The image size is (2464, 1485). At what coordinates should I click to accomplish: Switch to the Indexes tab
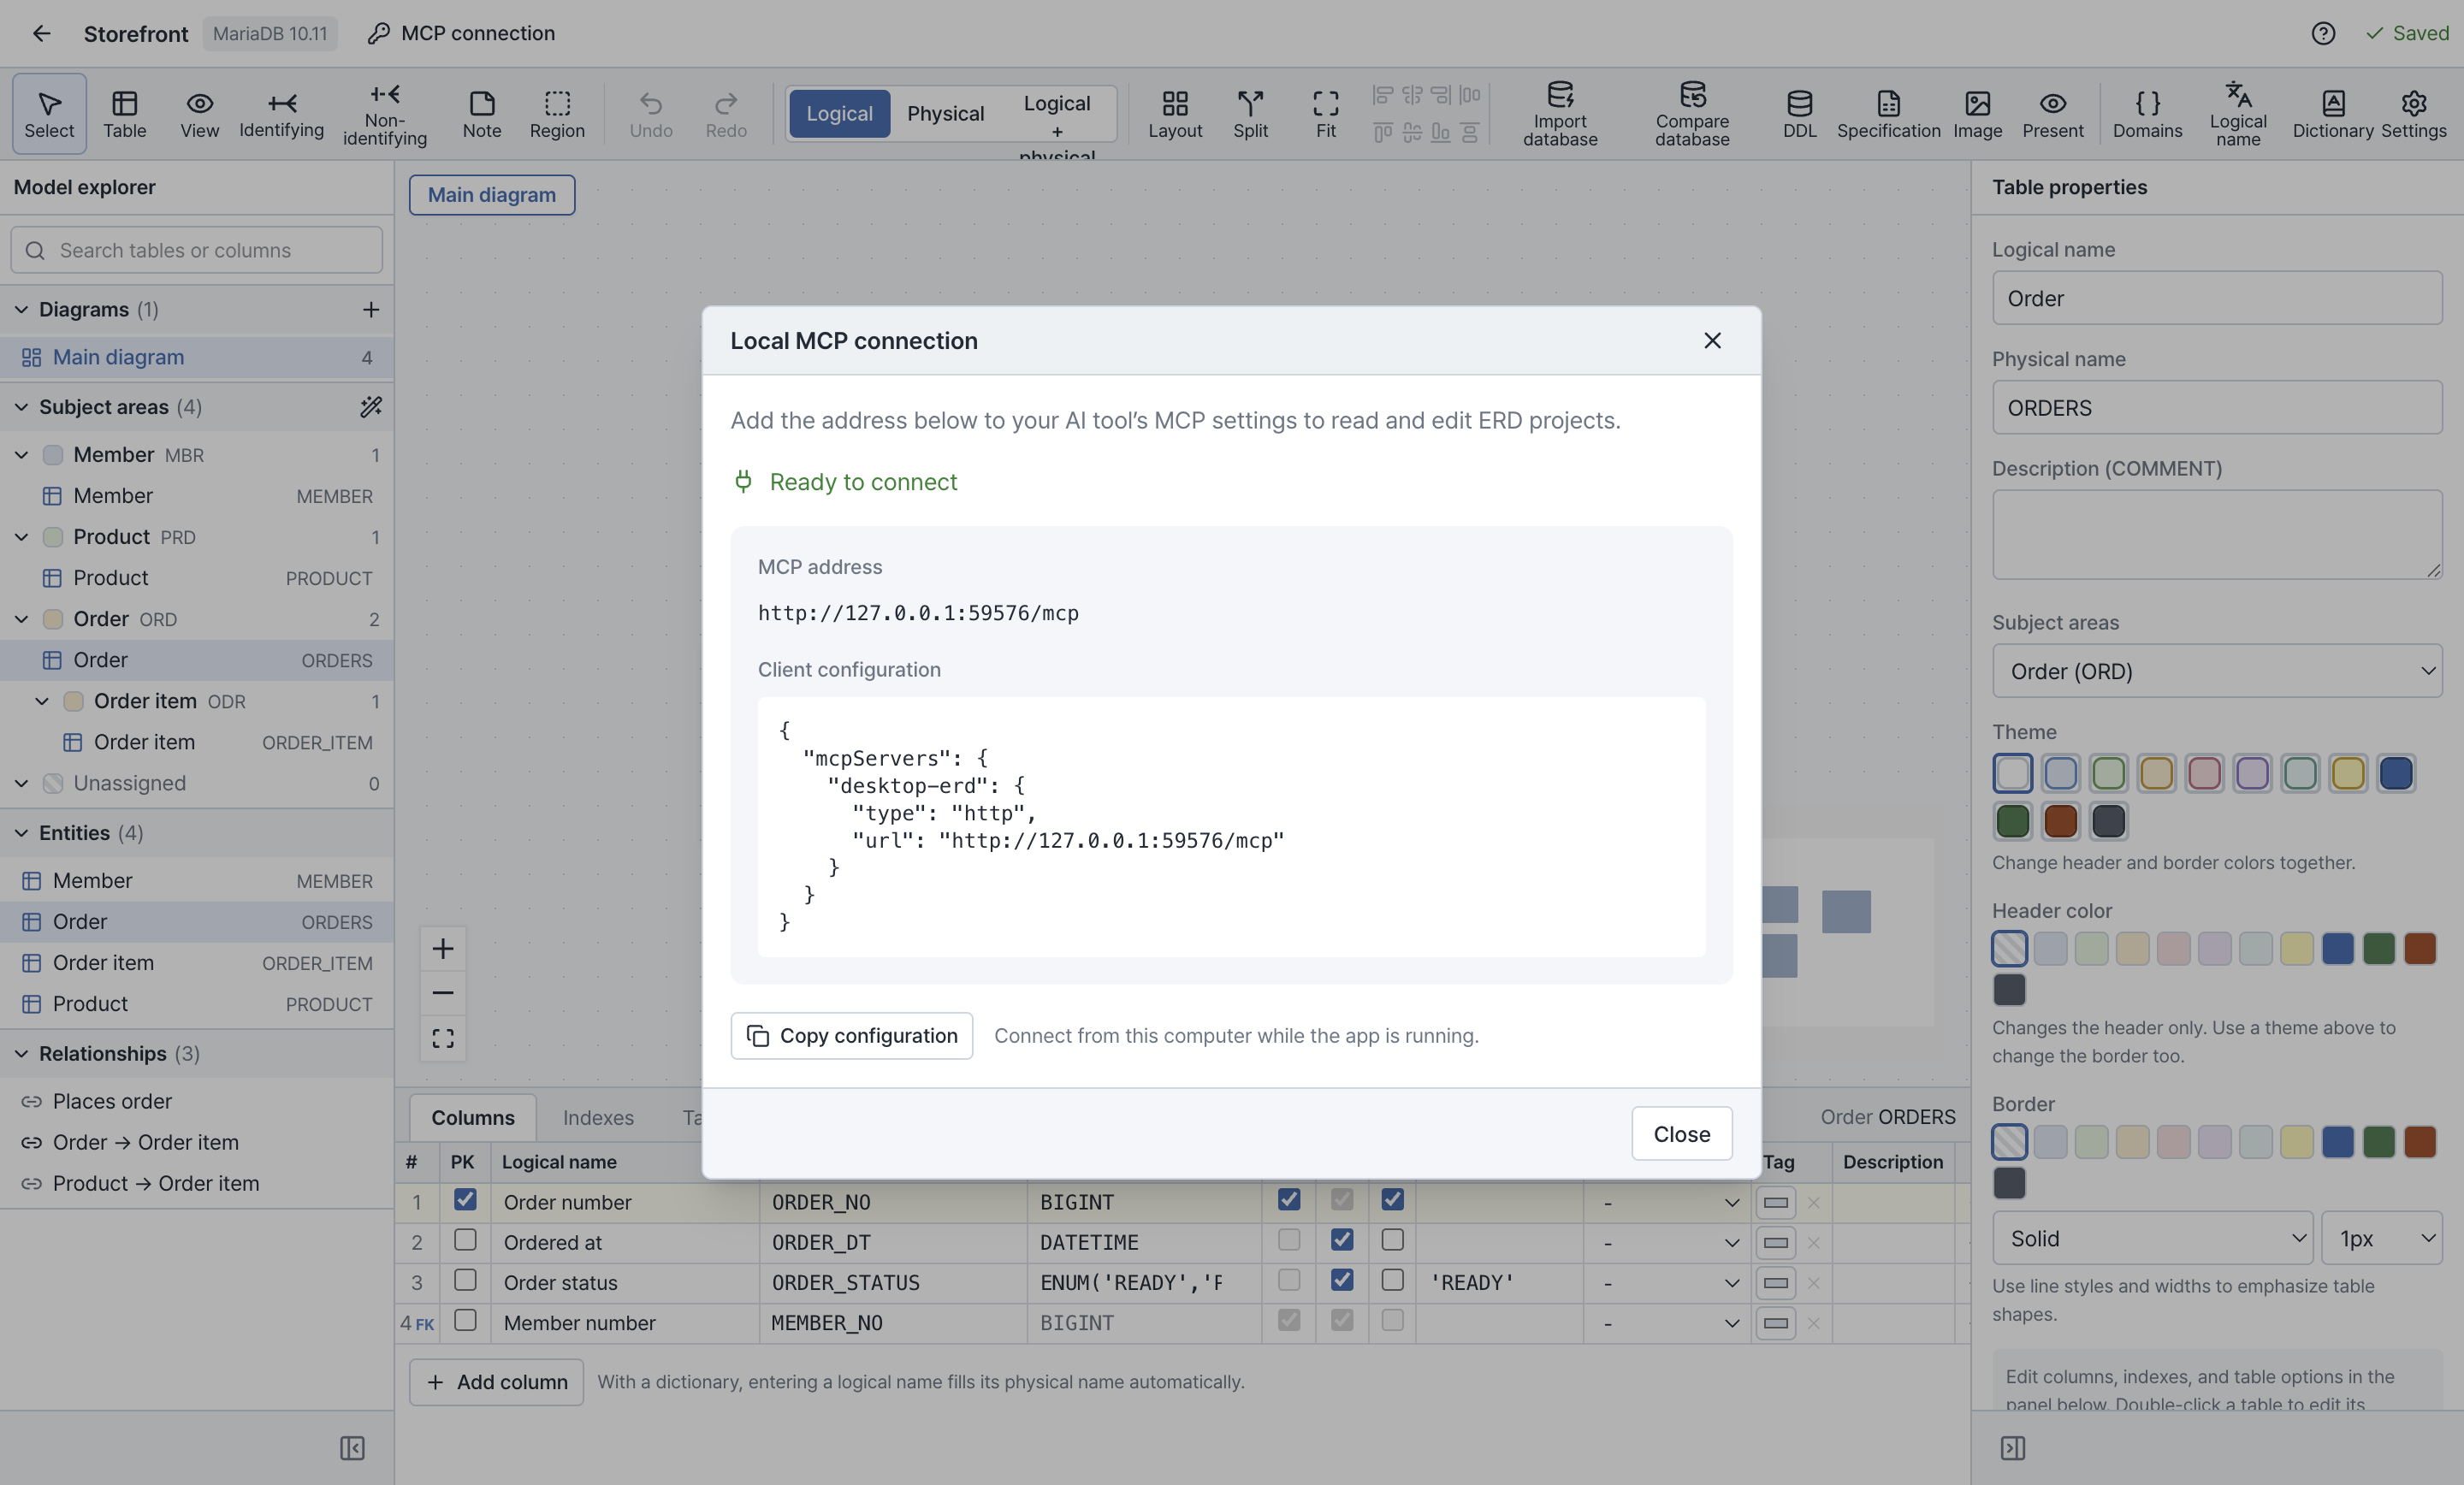point(598,1117)
